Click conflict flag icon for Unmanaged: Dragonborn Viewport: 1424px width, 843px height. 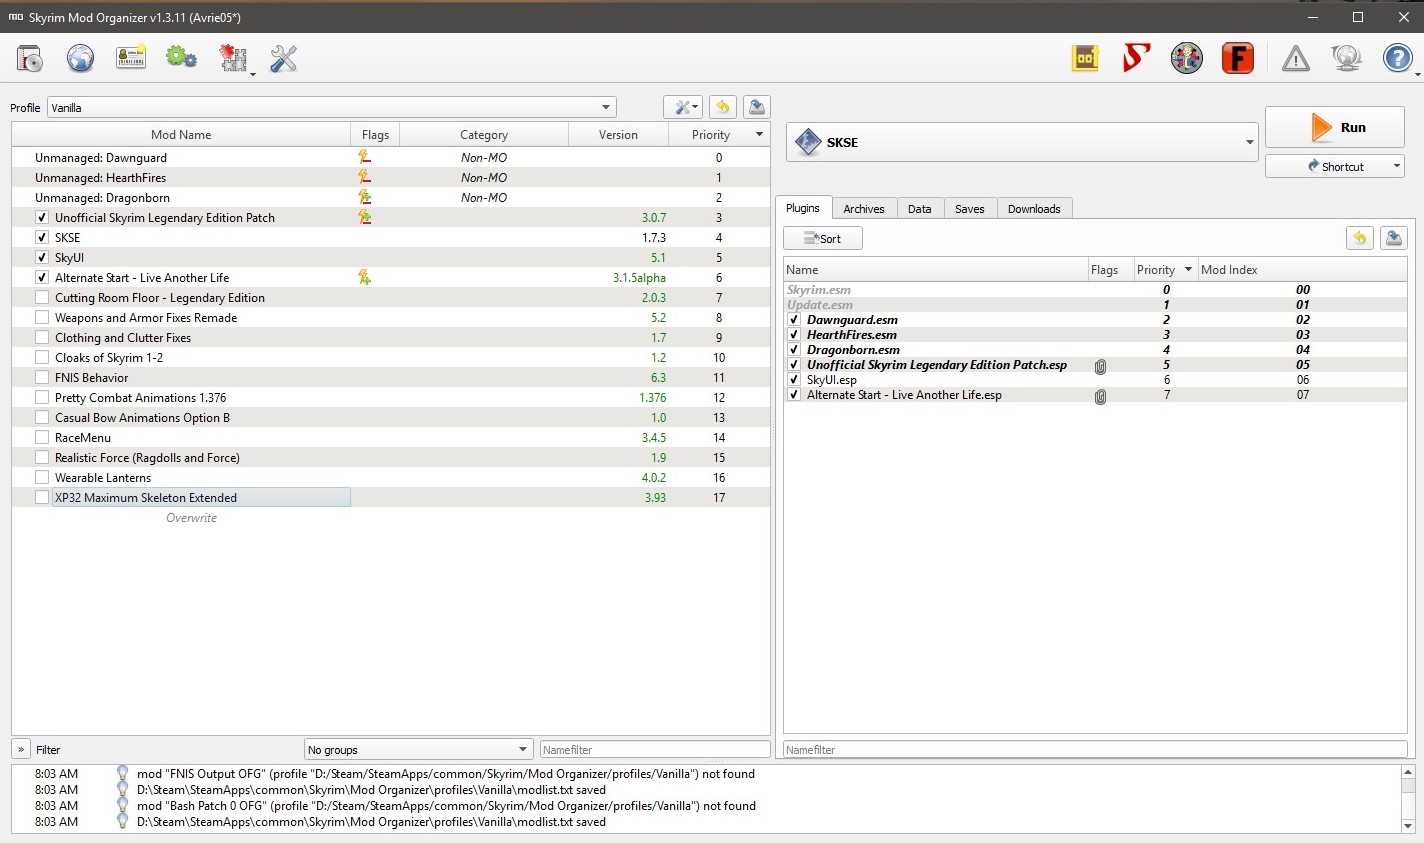pos(365,197)
